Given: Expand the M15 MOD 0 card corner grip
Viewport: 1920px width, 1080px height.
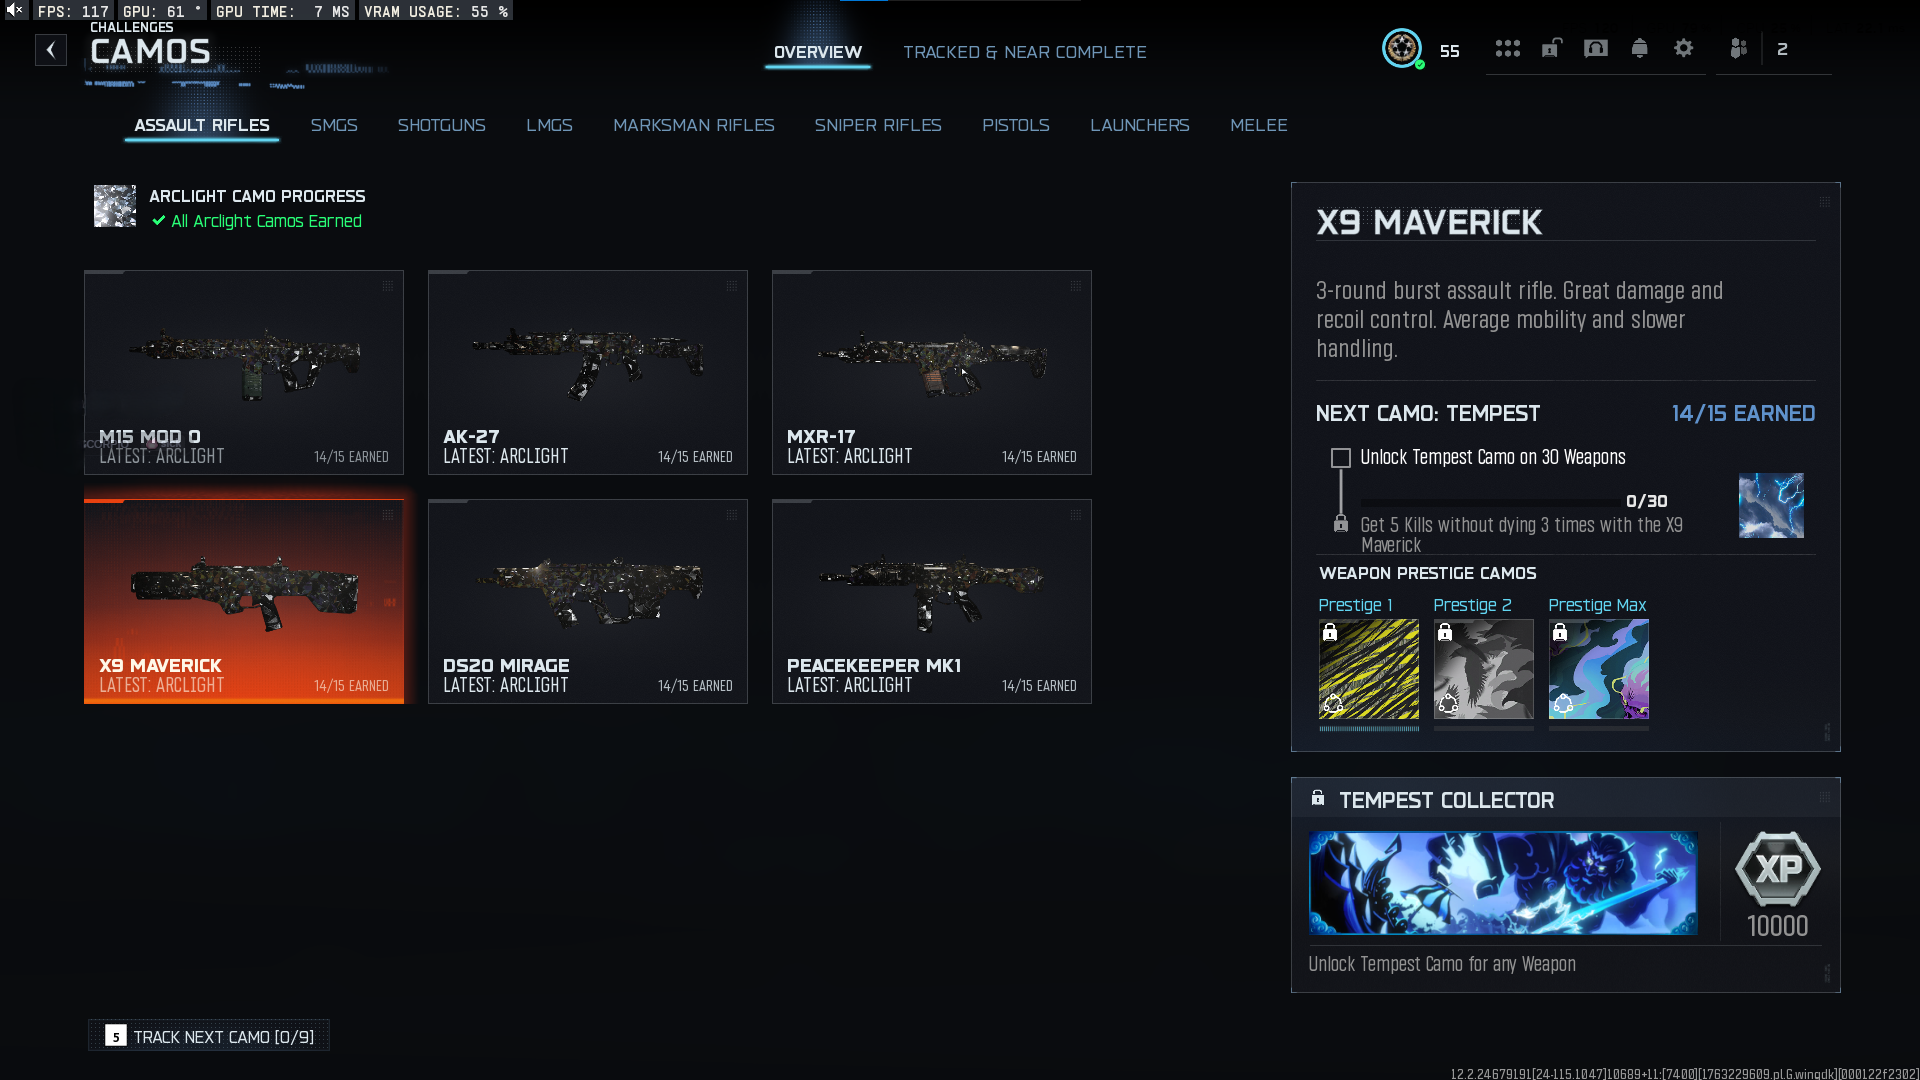Looking at the screenshot, I should pyautogui.click(x=387, y=286).
